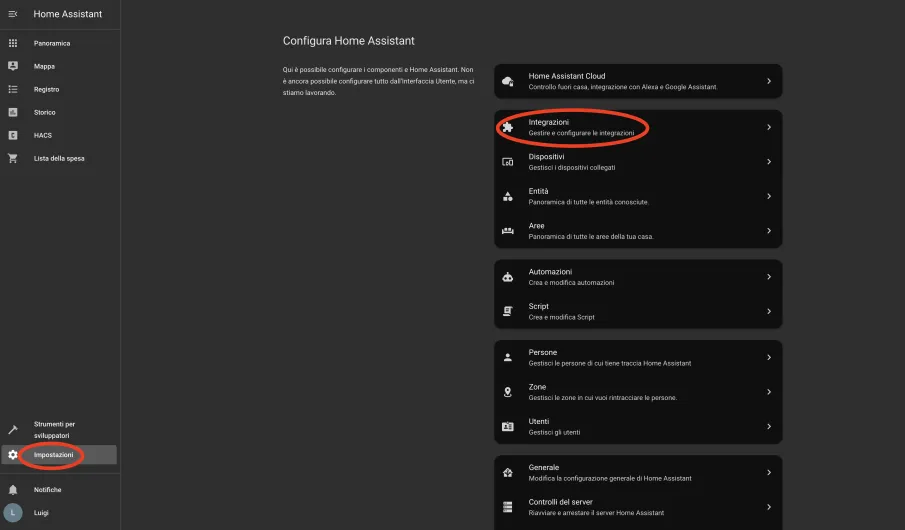Click the Luigi user avatar
905x530 pixels.
(13, 513)
